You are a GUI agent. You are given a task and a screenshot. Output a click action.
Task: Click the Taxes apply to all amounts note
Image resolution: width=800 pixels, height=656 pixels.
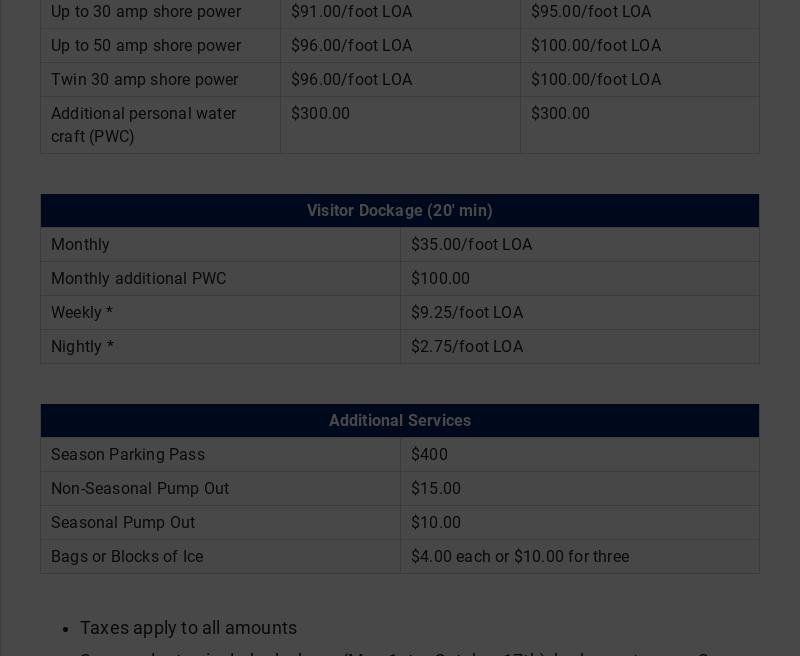pos(188,628)
